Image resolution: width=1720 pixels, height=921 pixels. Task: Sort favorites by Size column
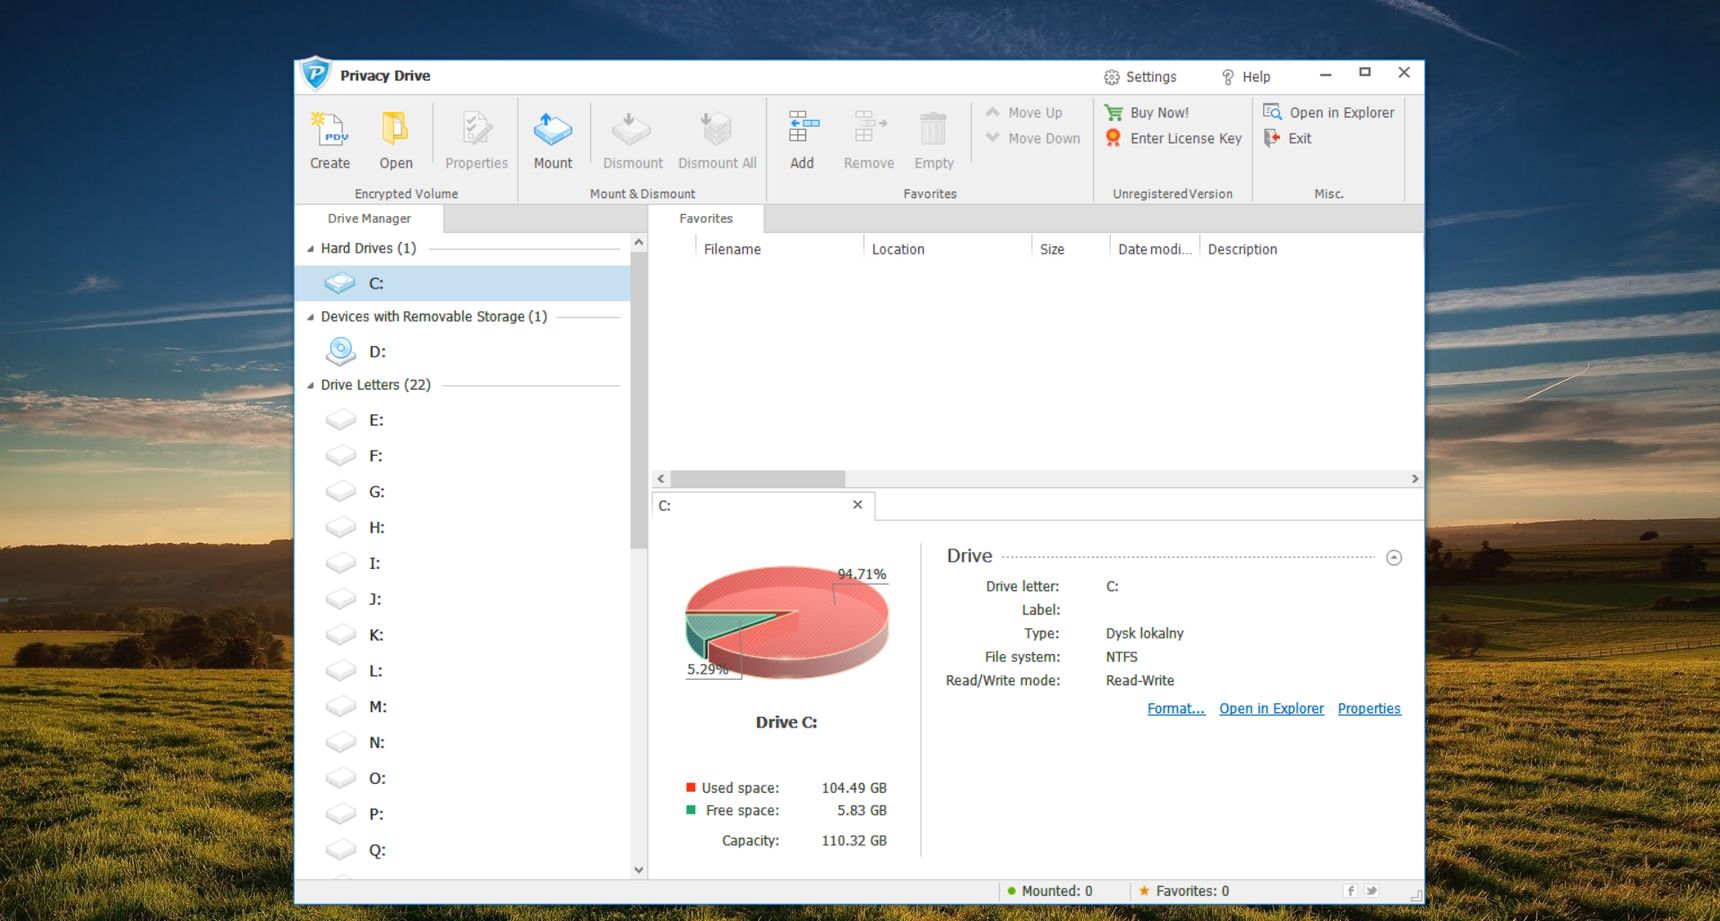point(1070,249)
